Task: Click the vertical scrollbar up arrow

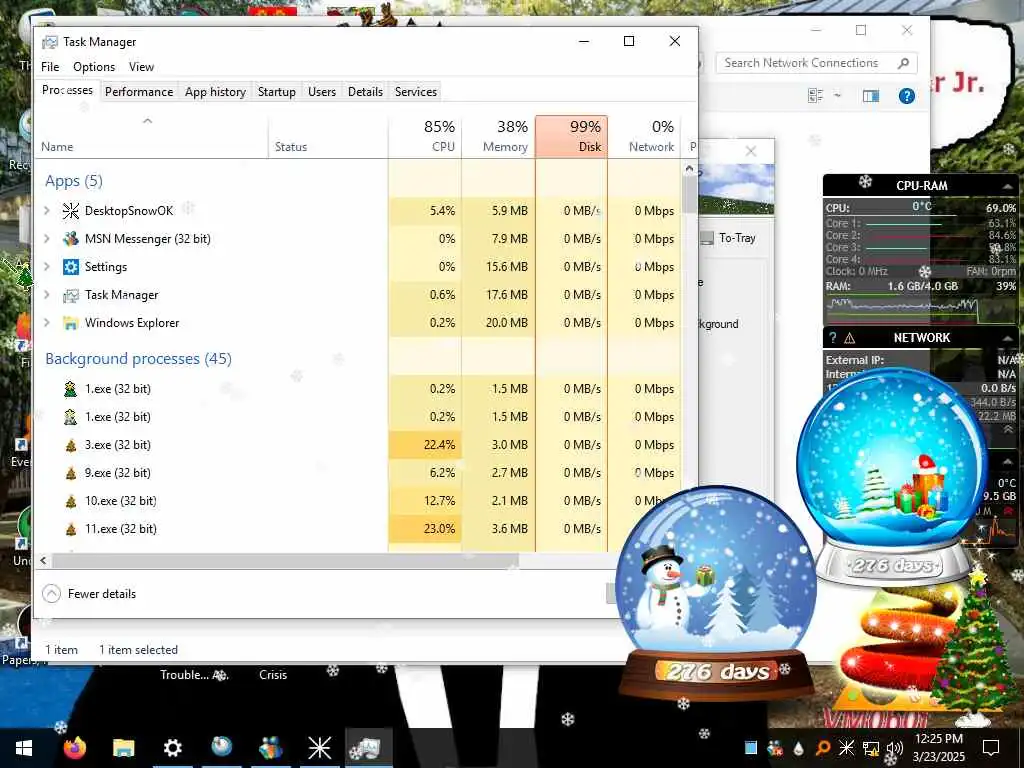Action: tap(689, 168)
